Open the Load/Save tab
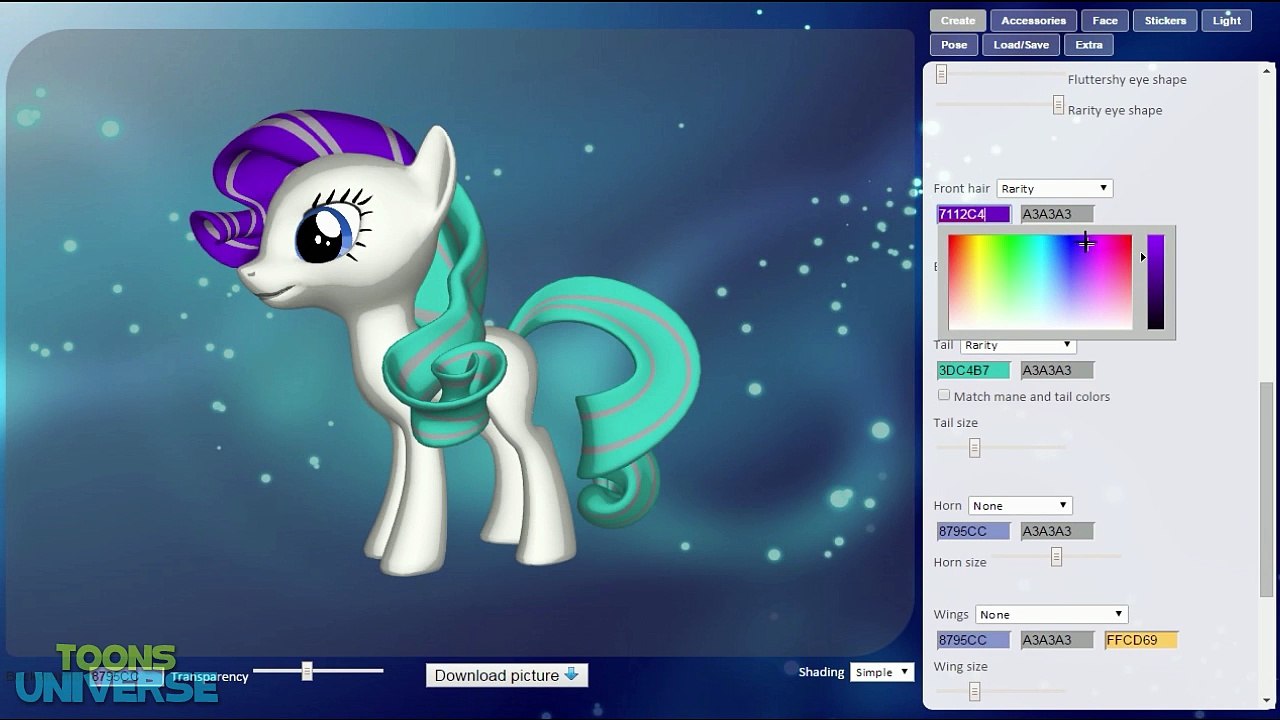This screenshot has height=720, width=1280. 1021,45
